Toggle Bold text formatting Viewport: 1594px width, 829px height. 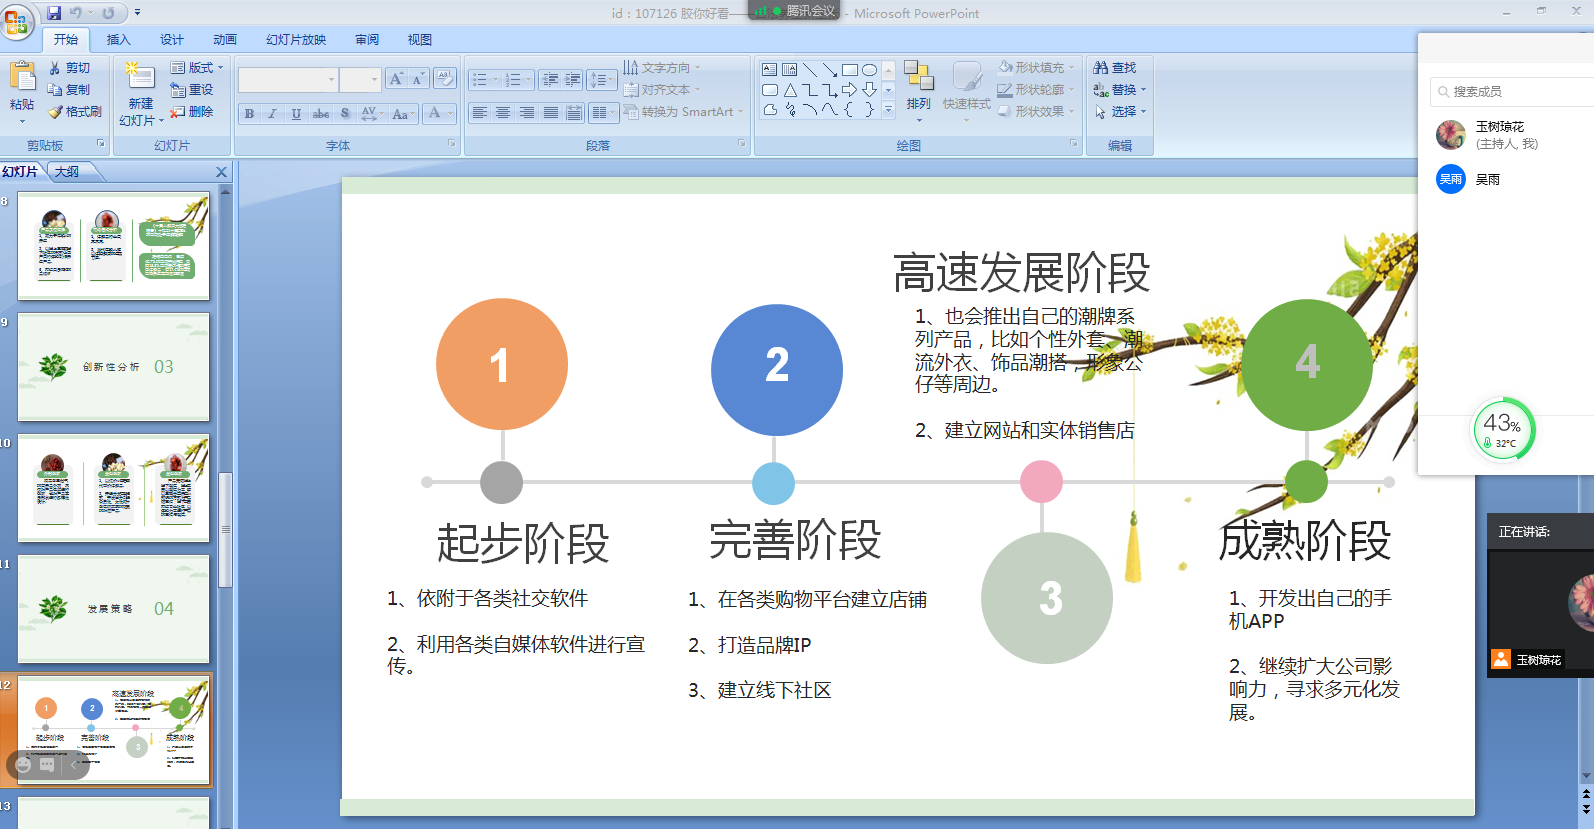(249, 114)
